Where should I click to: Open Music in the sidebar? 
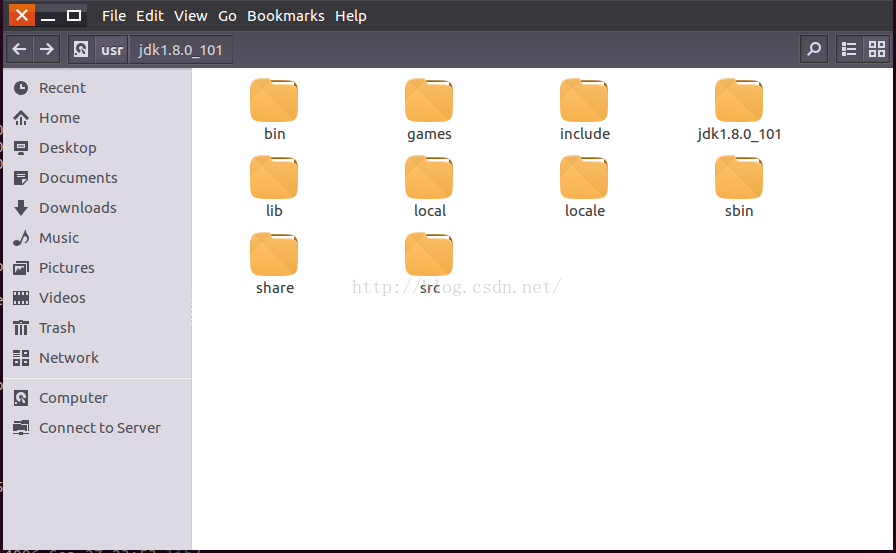tap(97, 238)
